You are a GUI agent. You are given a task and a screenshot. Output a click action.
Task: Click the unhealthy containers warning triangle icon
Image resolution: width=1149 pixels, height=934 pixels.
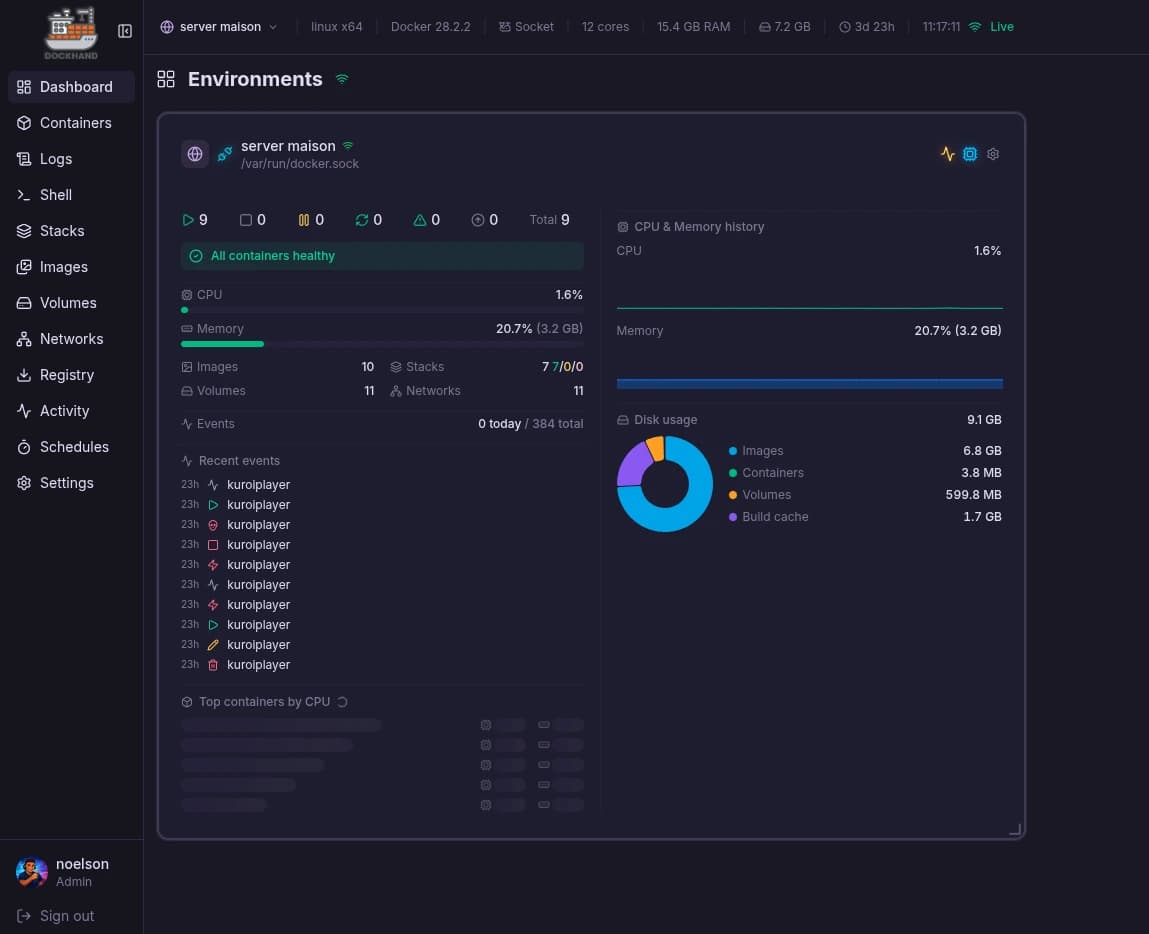[x=420, y=220]
